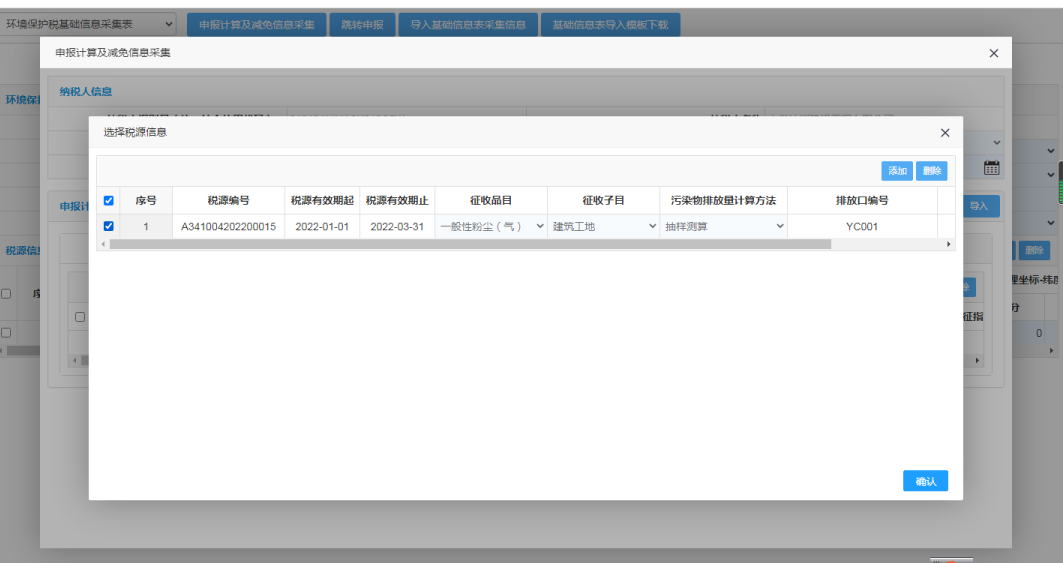Viewport: 1063px width, 563px height.
Task: Click left arrow of tax source table scrollbar
Action: pyautogui.click(x=103, y=244)
